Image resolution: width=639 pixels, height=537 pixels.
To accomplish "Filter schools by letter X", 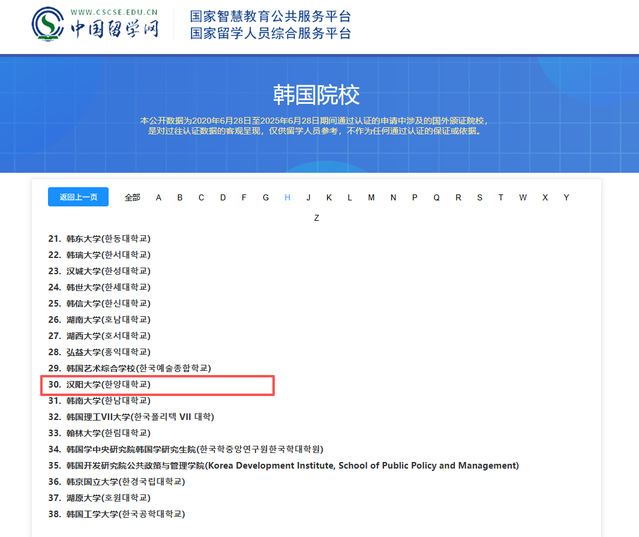I will click(545, 198).
